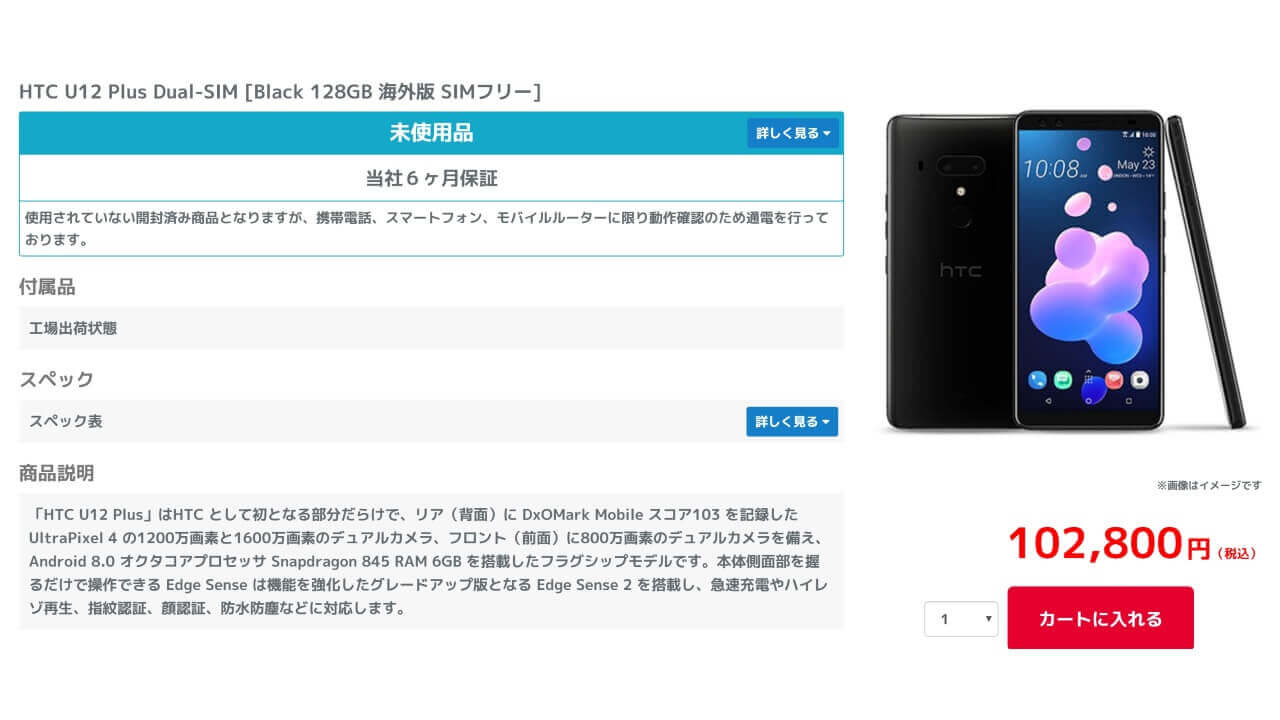Click the HTC U12 Plus Dual-SIM title
This screenshot has width=1280, height=720.
(x=280, y=92)
